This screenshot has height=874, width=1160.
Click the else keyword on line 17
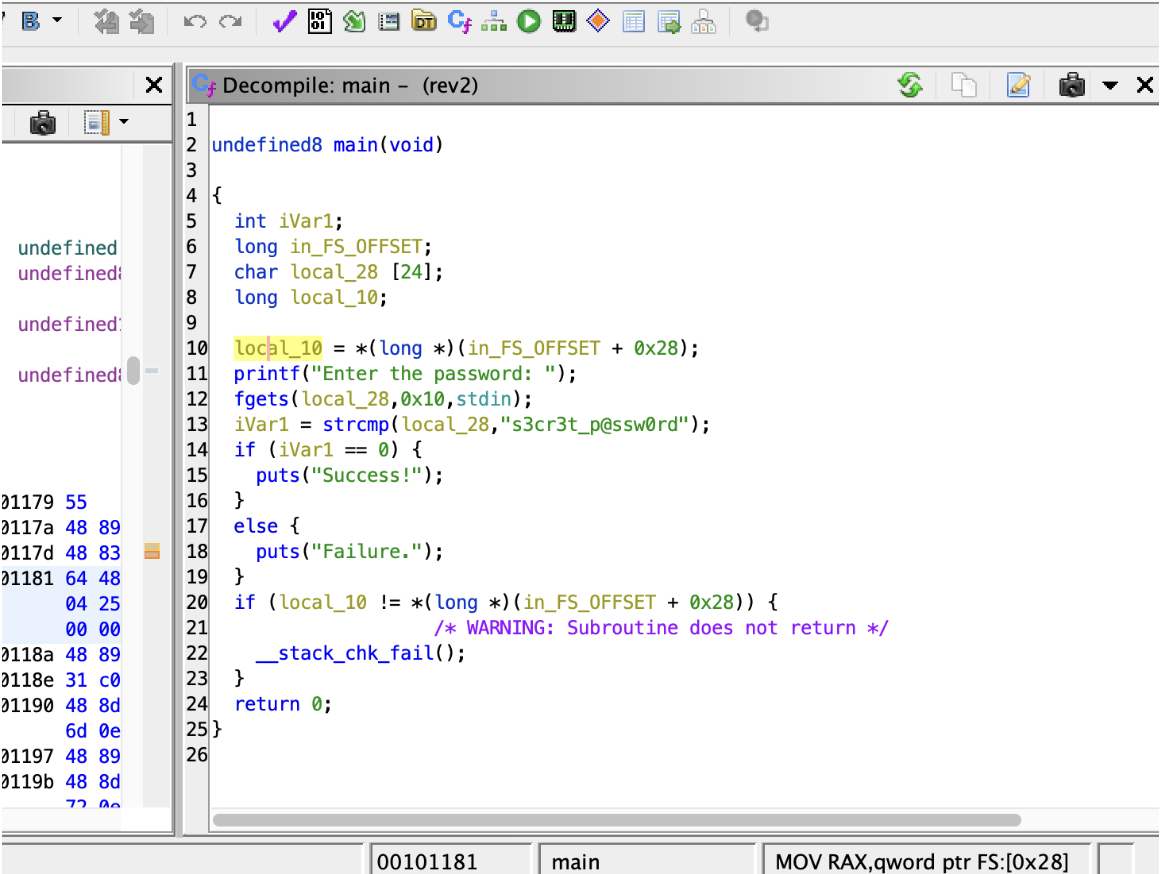(255, 525)
